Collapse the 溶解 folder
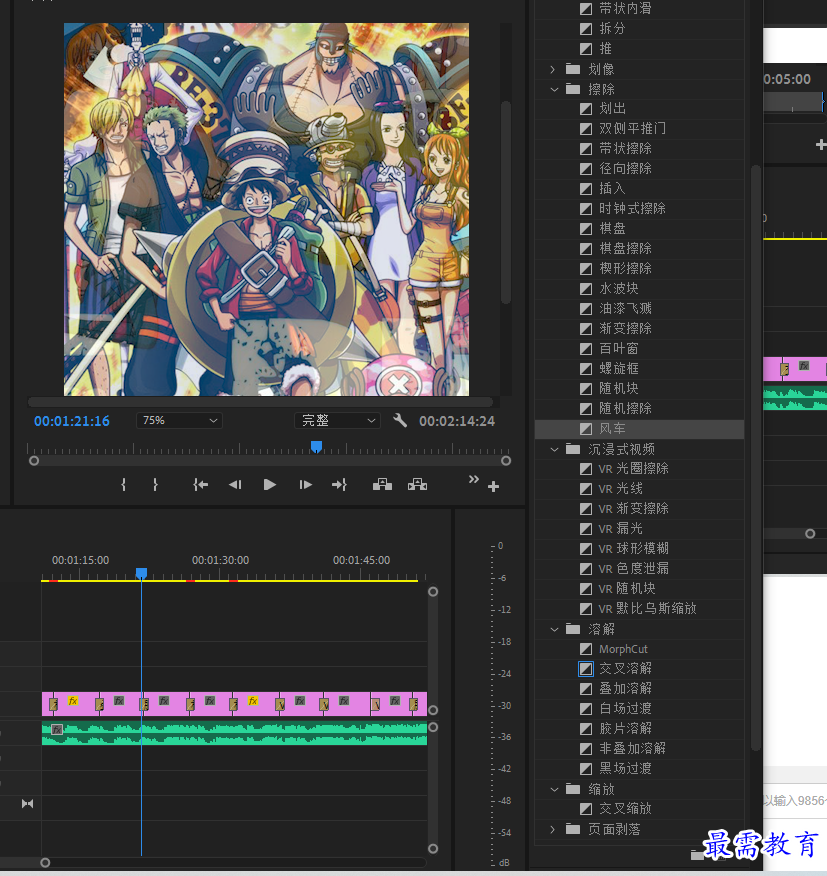The width and height of the screenshot is (827, 876). point(554,630)
